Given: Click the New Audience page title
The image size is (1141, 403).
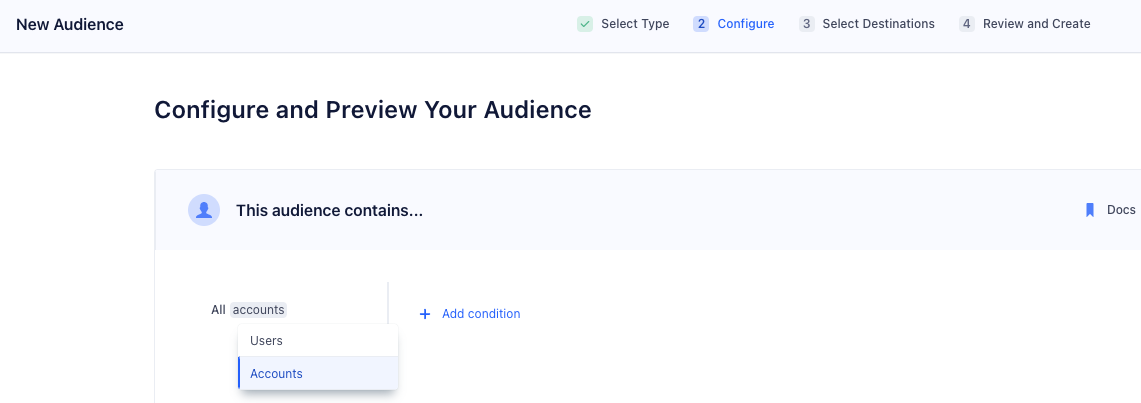Looking at the screenshot, I should 70,24.
